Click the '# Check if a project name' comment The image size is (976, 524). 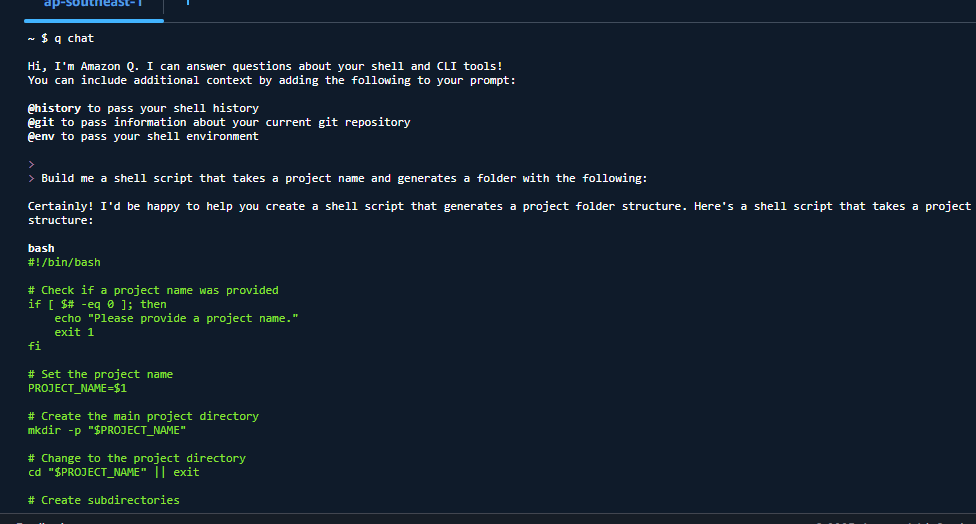pyautogui.click(x=153, y=291)
